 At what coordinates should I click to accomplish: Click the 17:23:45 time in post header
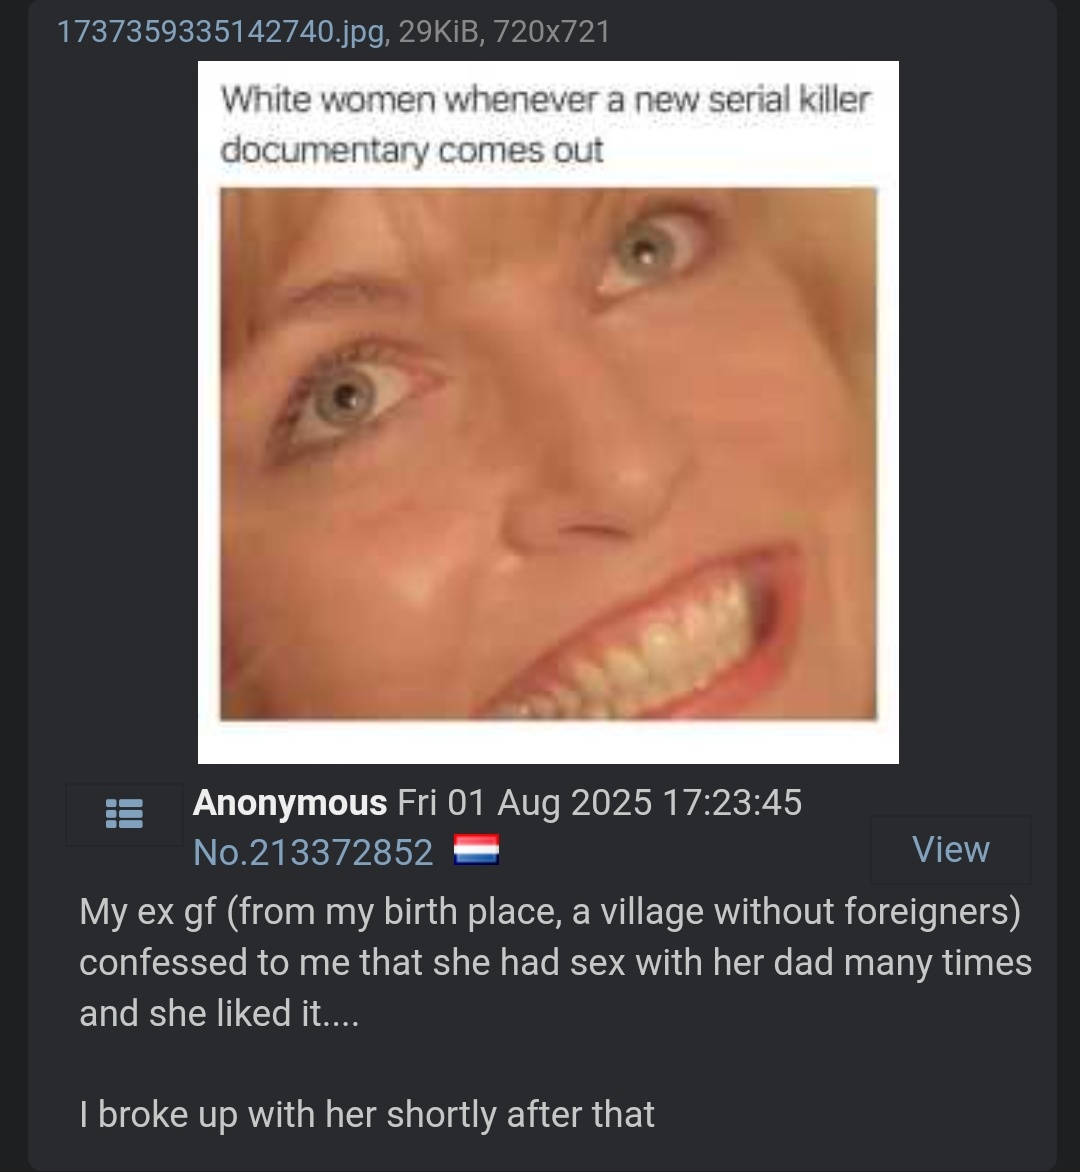[732, 804]
